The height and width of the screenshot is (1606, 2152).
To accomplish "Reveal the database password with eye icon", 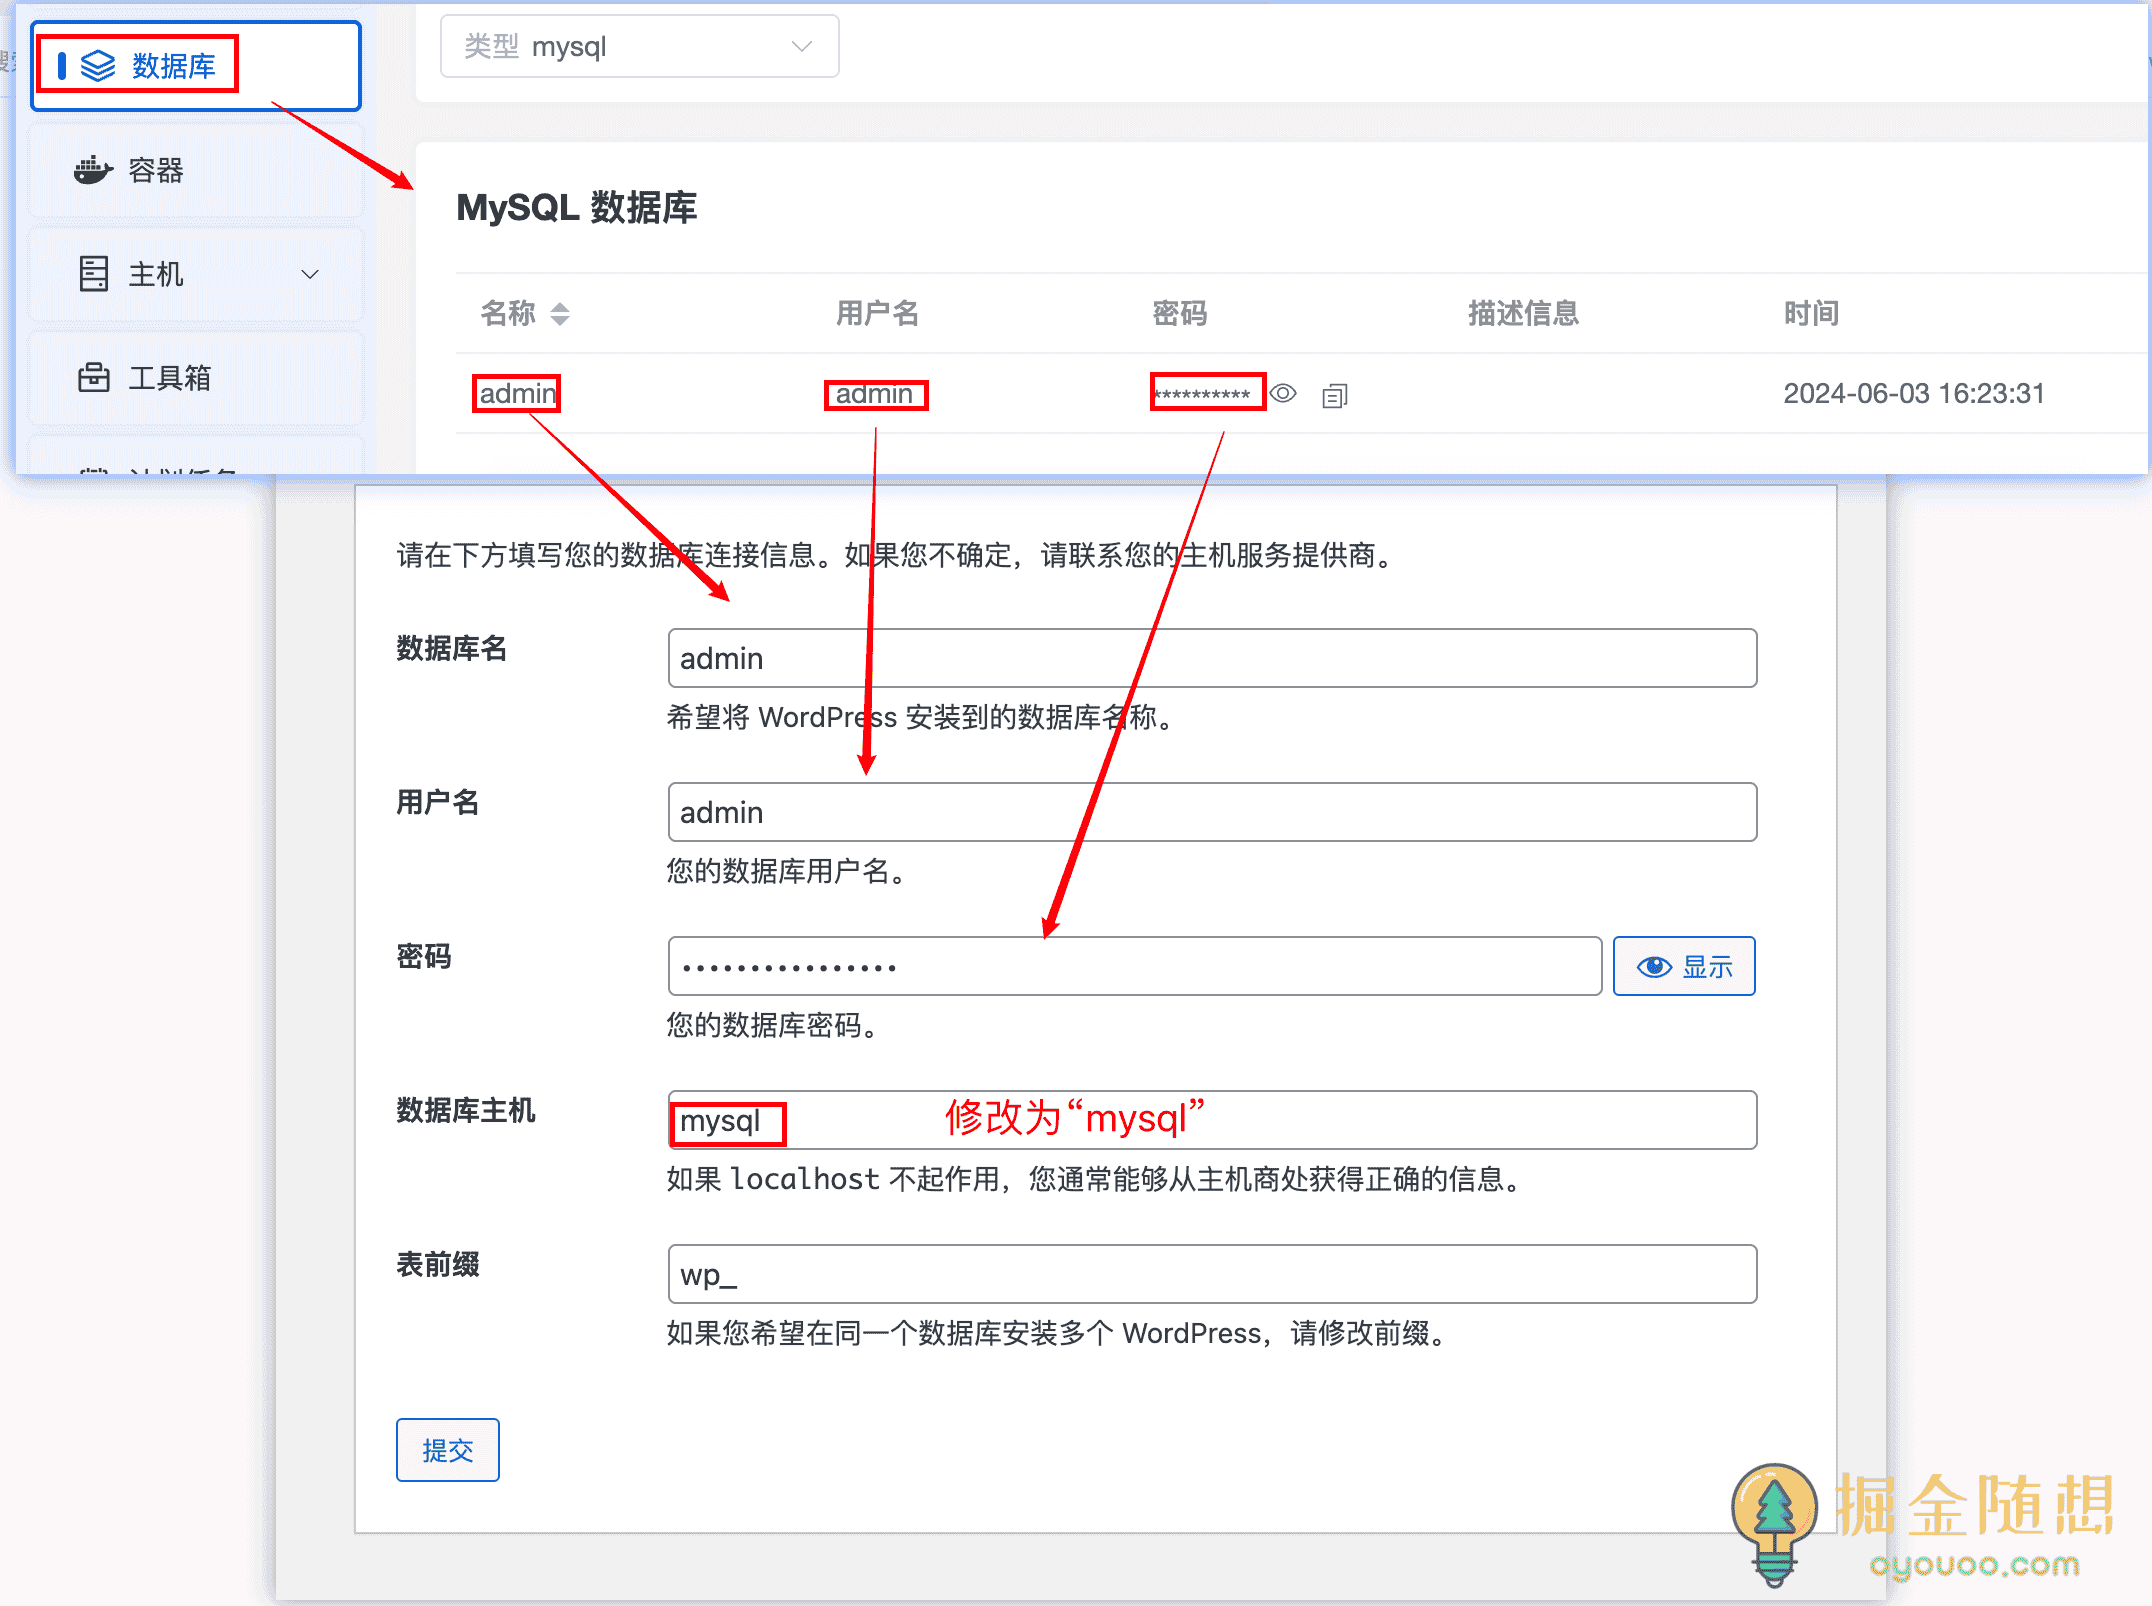I will tap(1283, 394).
